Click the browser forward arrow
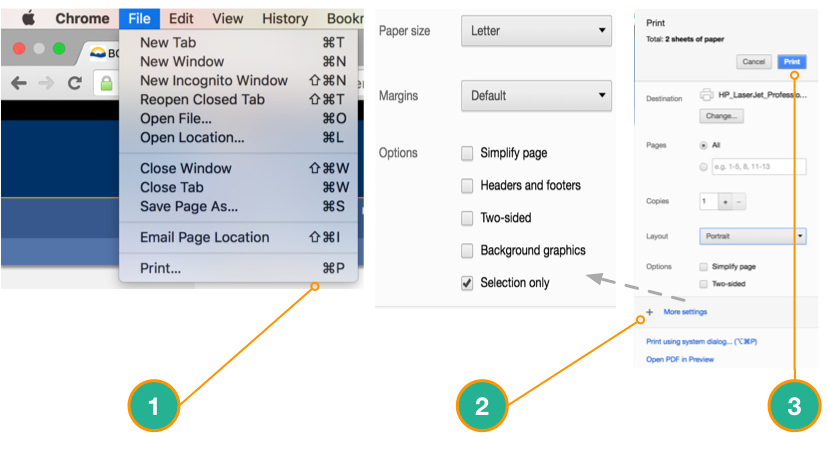The height and width of the screenshot is (450, 827). [x=46, y=83]
